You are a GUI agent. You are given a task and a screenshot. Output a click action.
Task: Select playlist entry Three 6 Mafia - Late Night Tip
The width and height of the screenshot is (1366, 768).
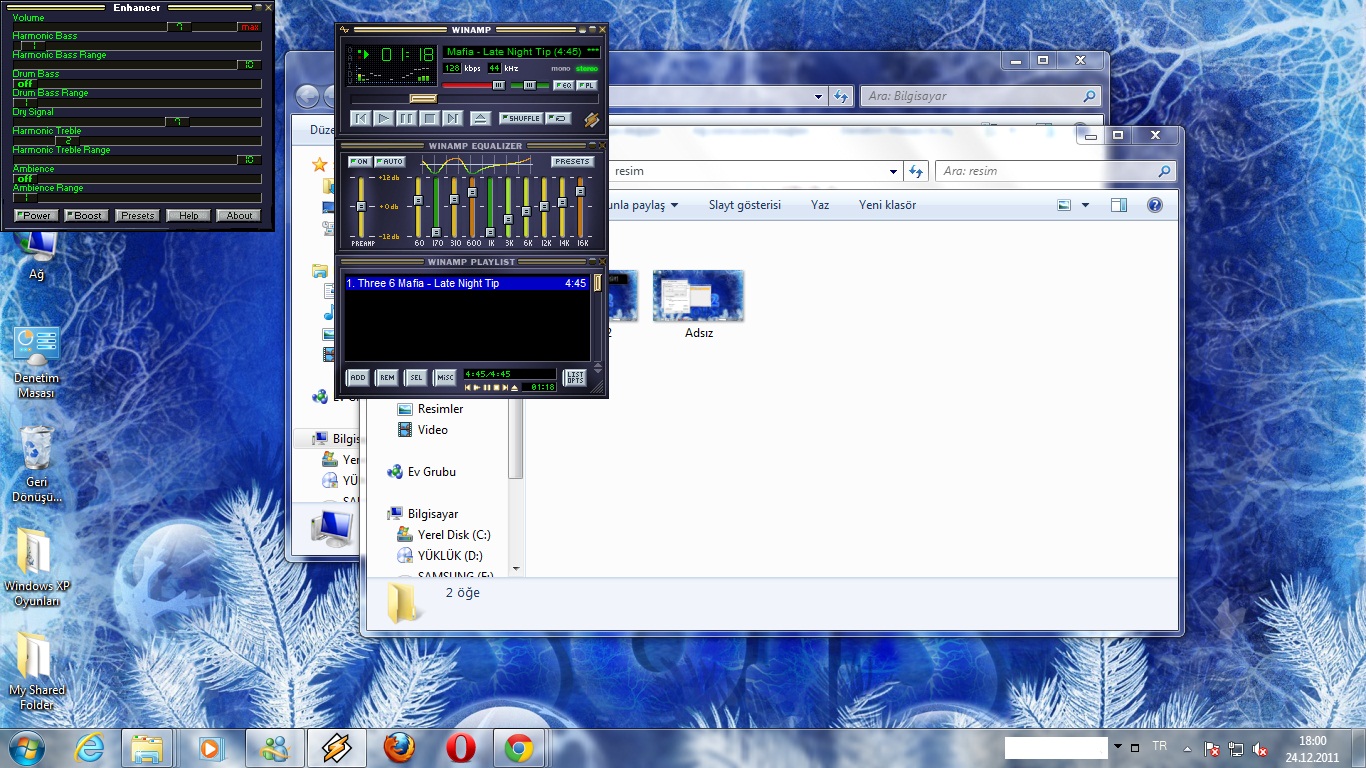point(466,283)
